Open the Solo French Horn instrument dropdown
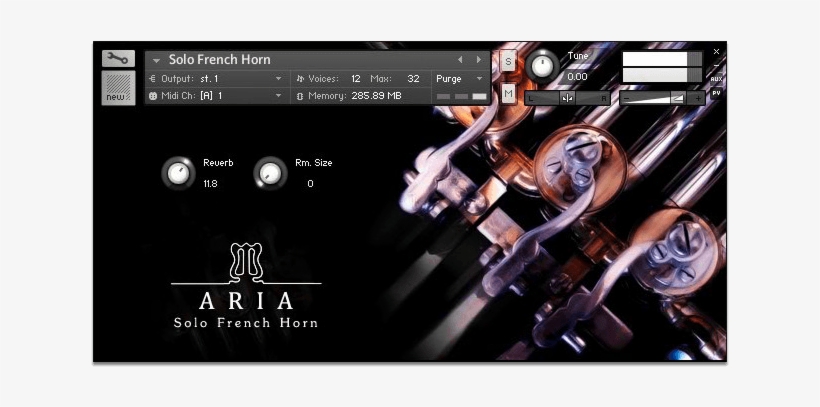820x407 pixels. tap(156, 60)
